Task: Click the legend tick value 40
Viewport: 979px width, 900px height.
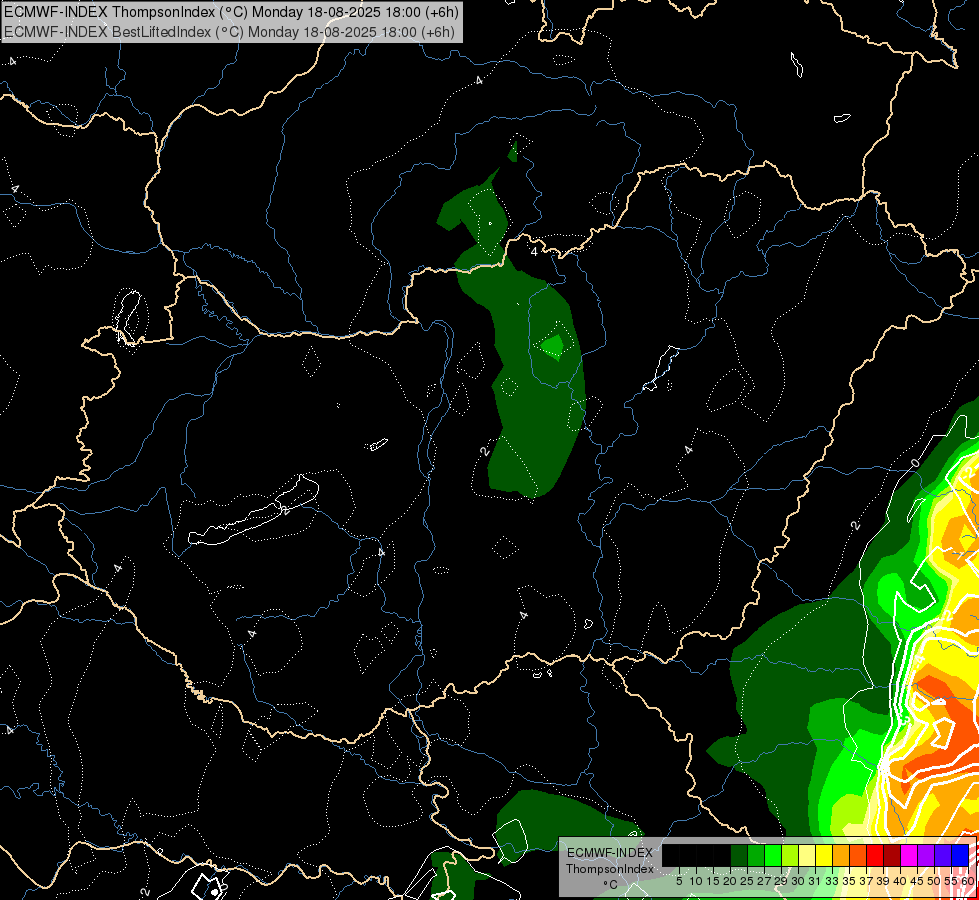Action: 900,881
